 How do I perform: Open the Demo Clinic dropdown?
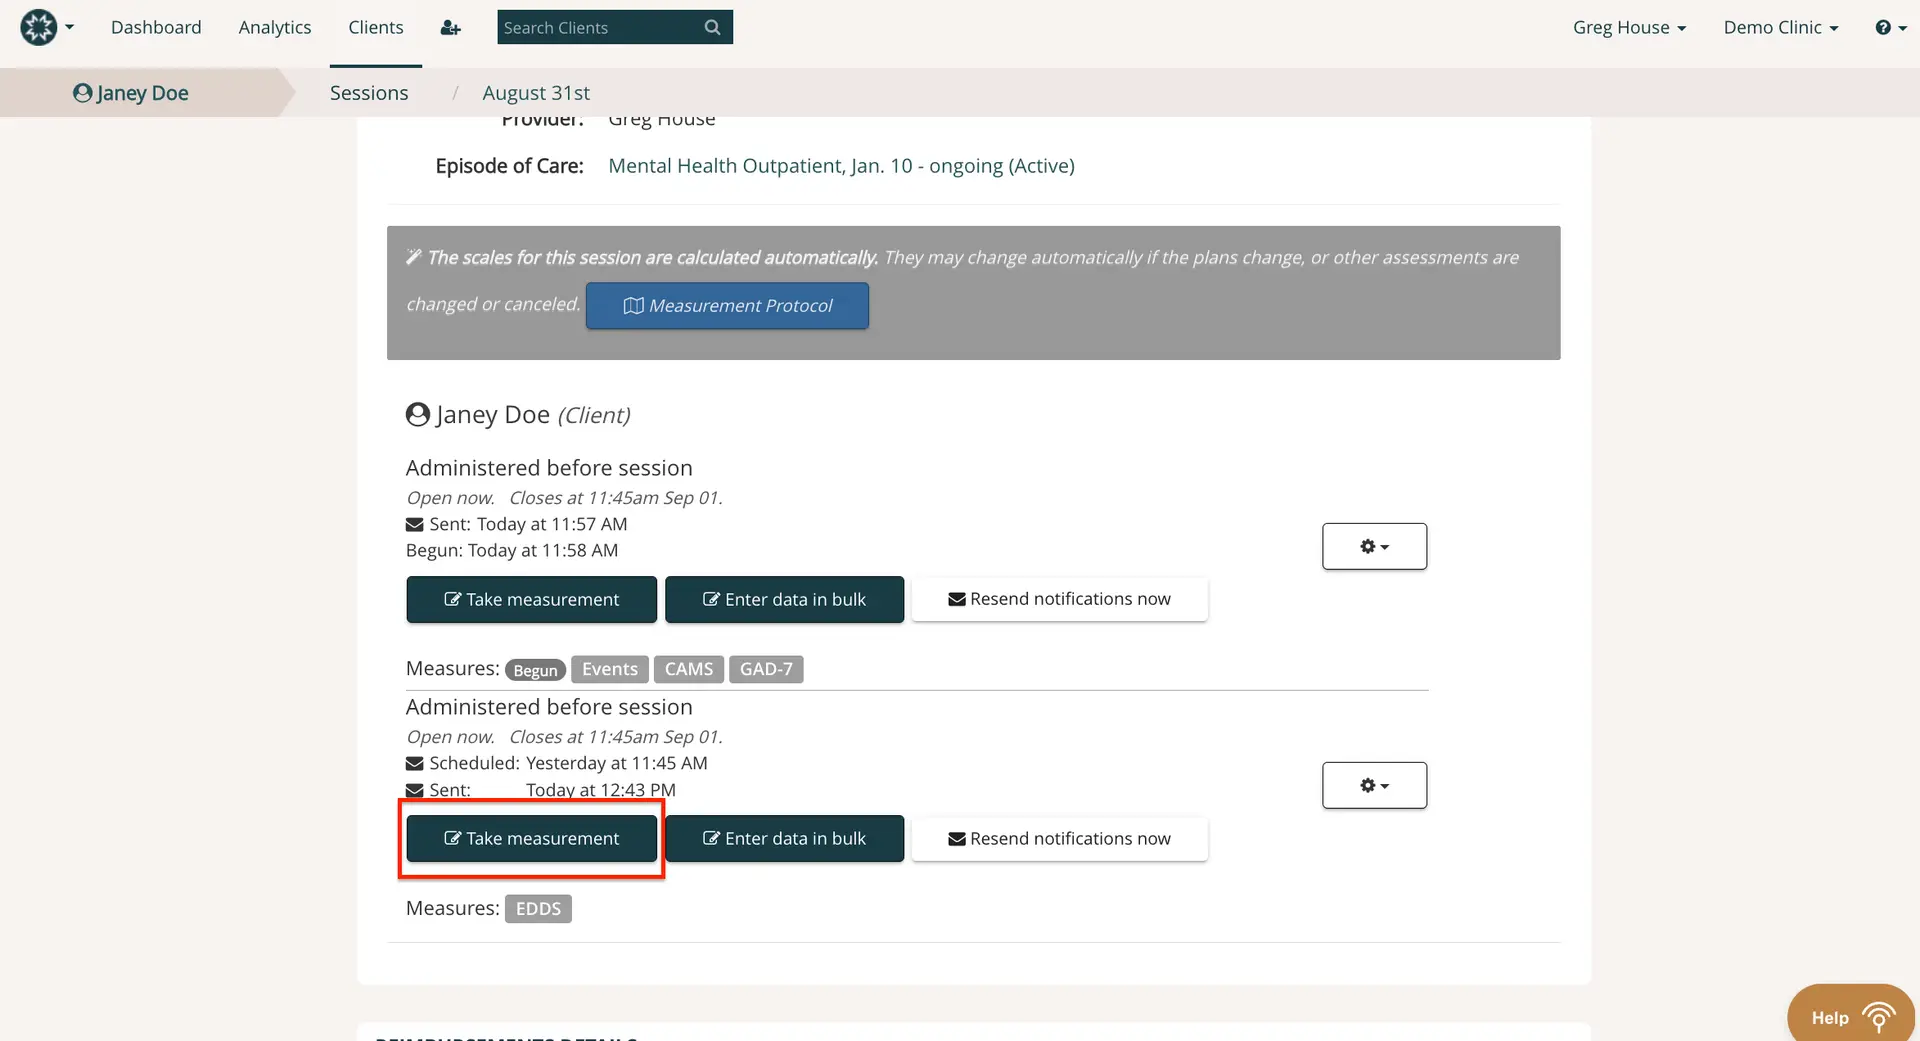[x=1781, y=27]
